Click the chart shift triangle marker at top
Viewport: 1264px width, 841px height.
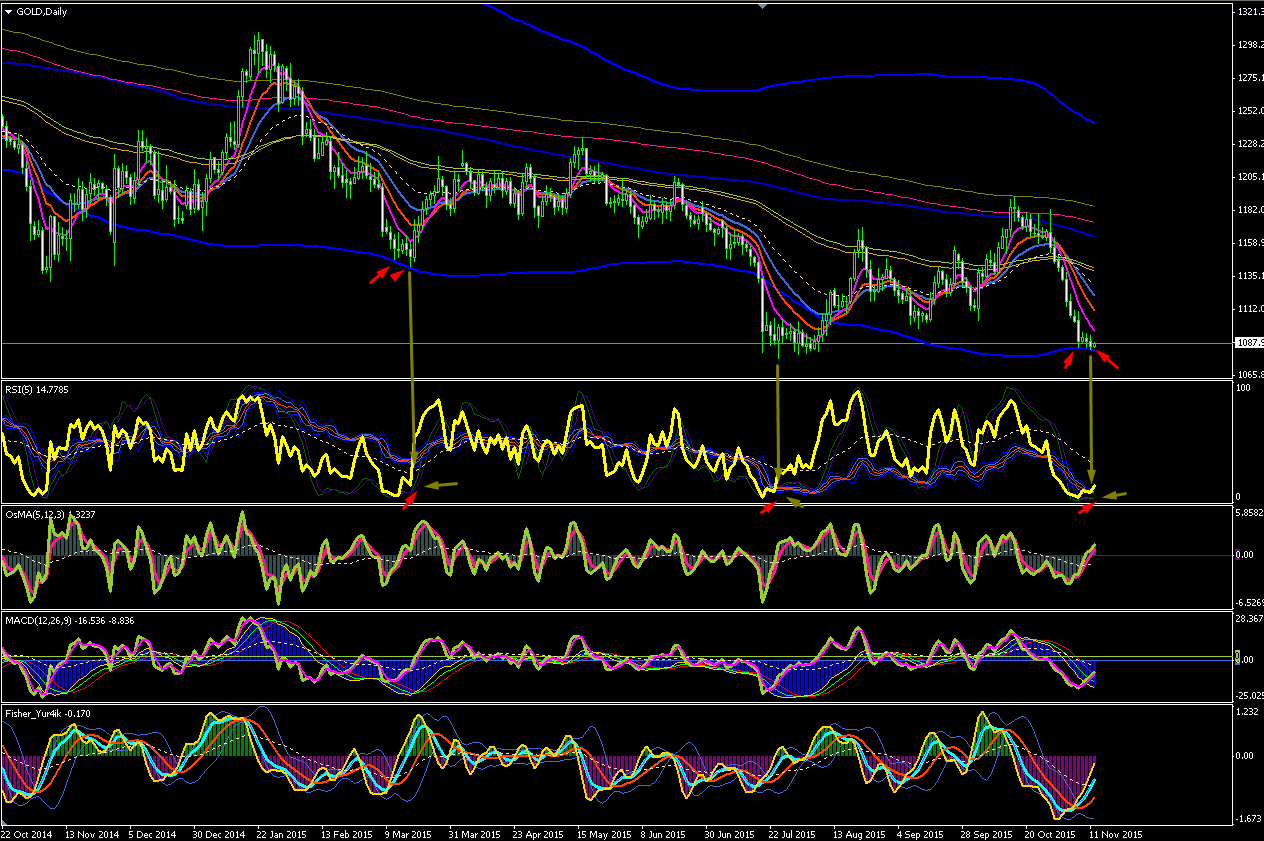(x=762, y=5)
